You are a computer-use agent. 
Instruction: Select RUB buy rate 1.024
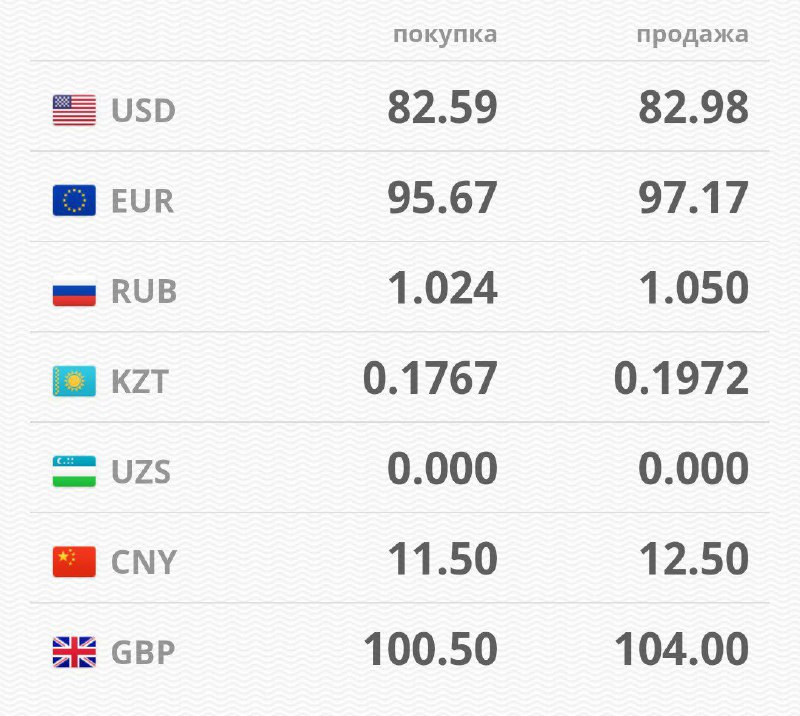442,289
